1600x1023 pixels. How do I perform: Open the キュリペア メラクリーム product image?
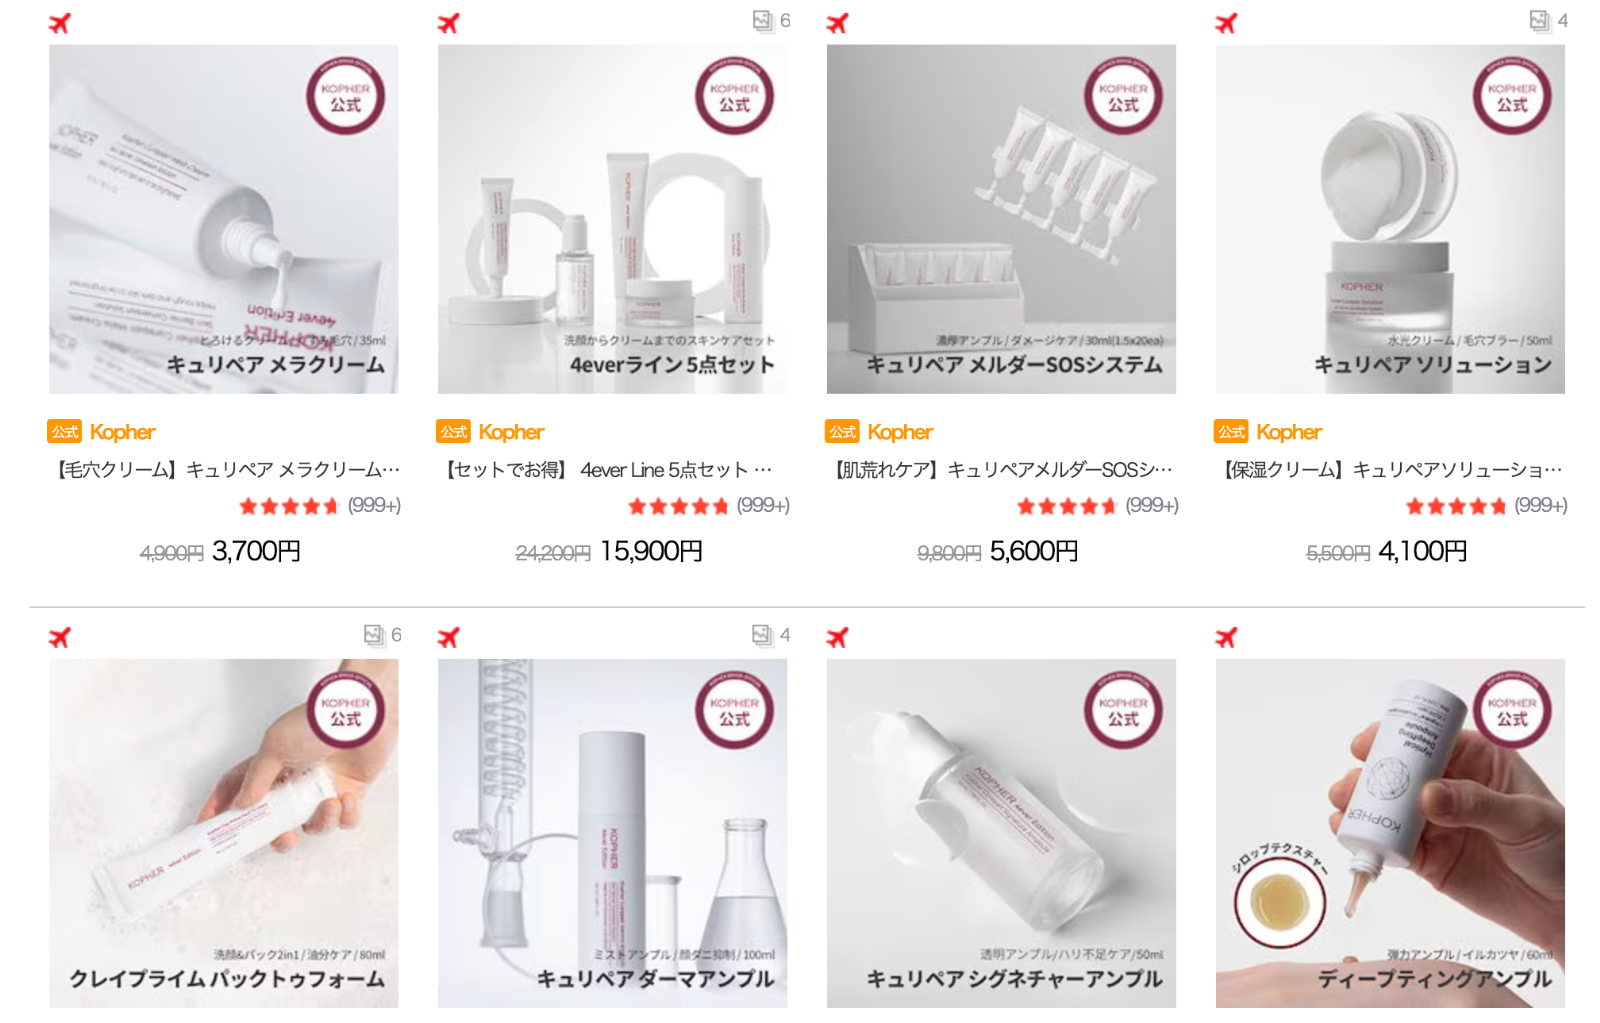(224, 219)
